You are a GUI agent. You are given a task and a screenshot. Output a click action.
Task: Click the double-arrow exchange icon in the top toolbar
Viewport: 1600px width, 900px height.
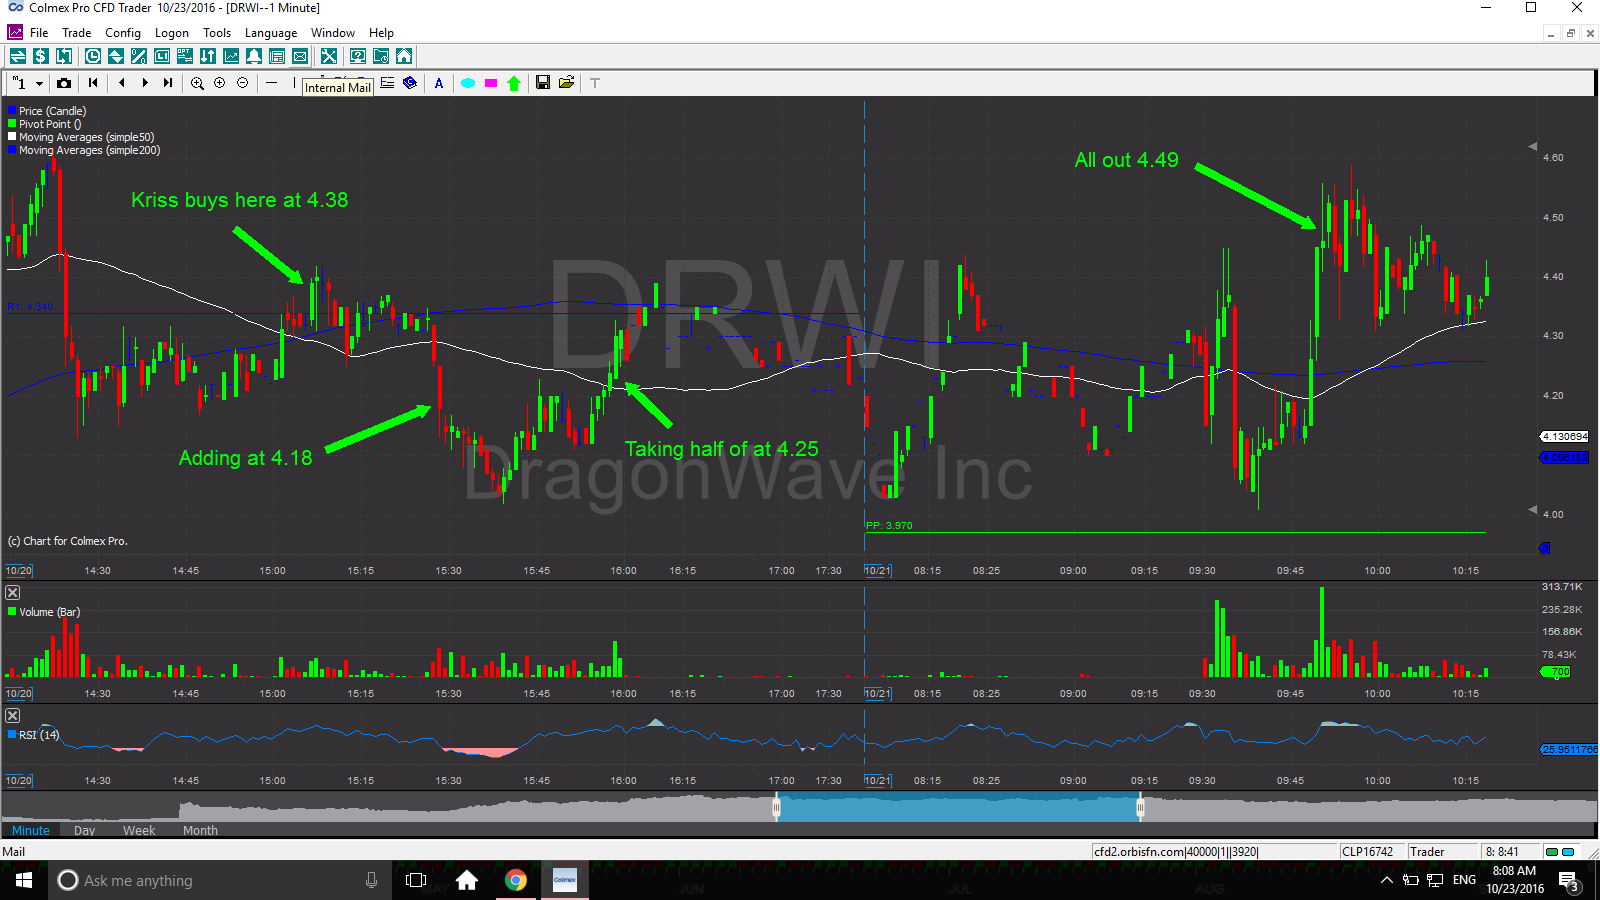click(18, 56)
